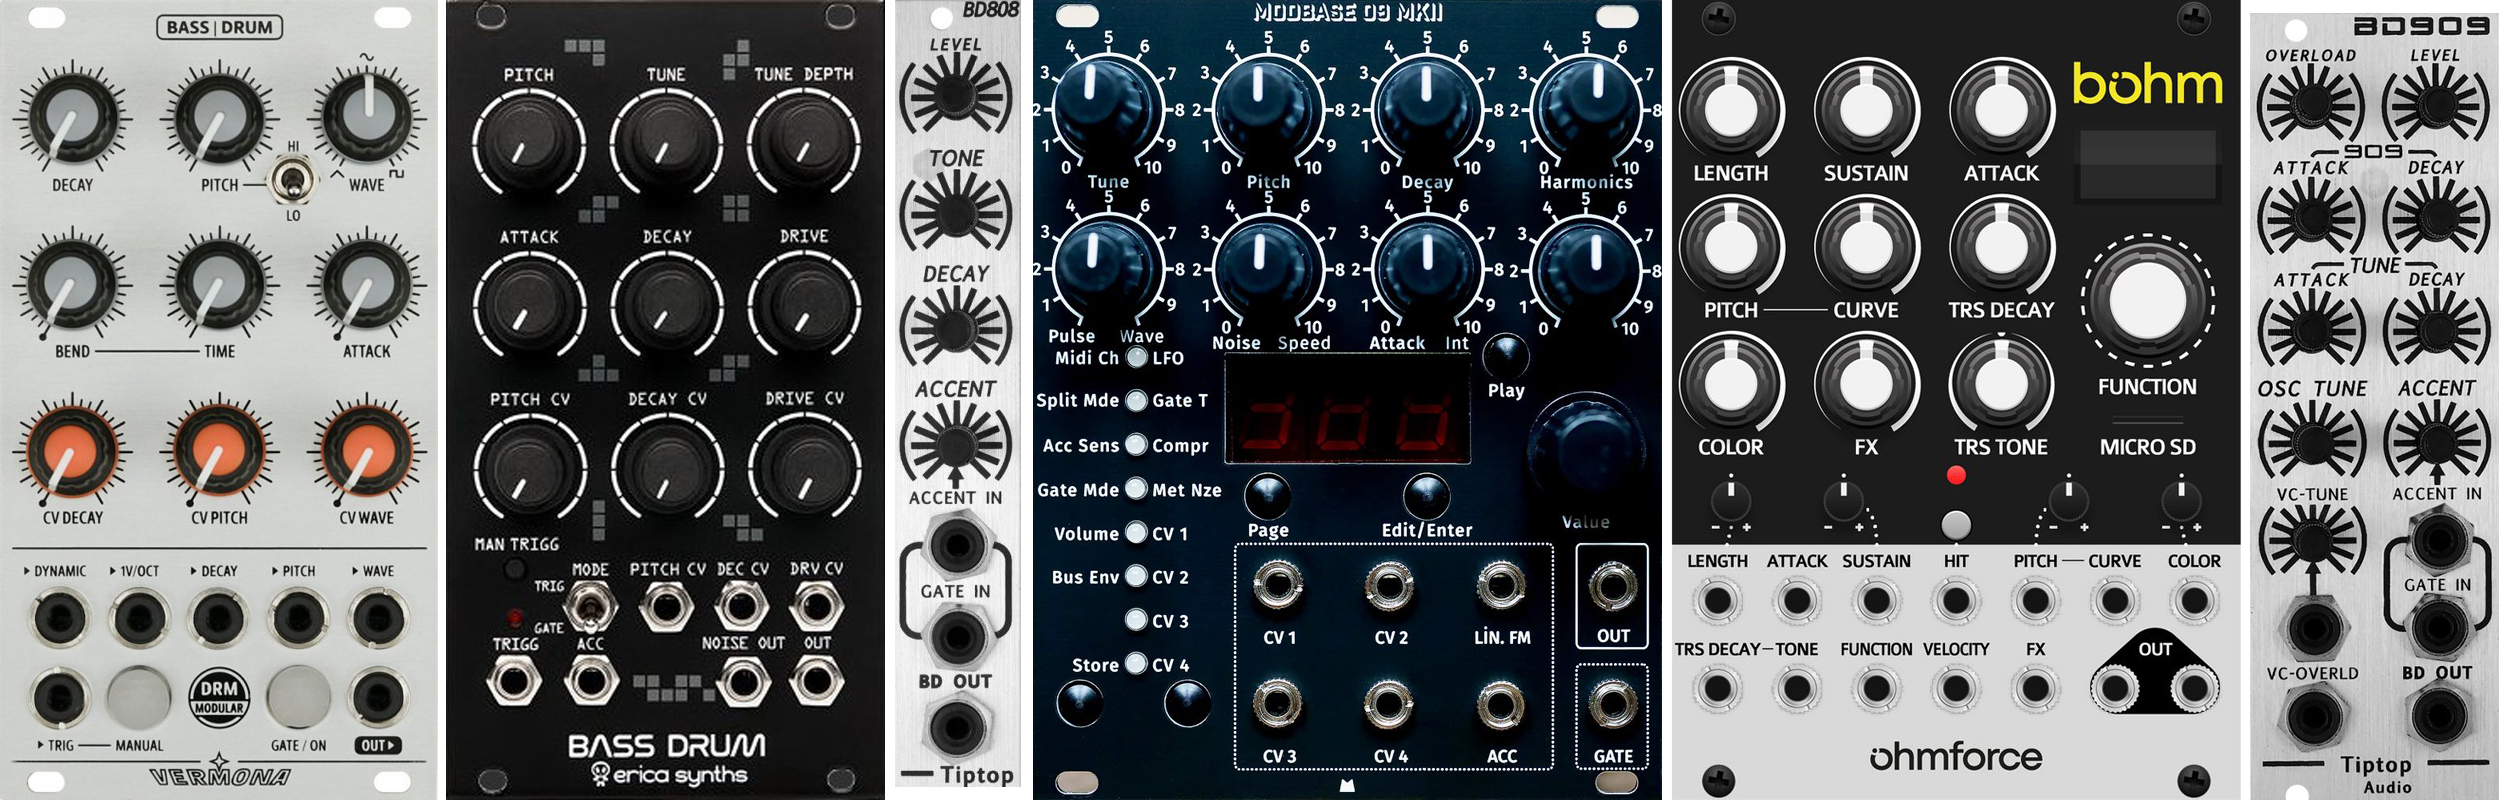Click the FX jack on bohm
The height and width of the screenshot is (800, 2499).
tap(2034, 688)
